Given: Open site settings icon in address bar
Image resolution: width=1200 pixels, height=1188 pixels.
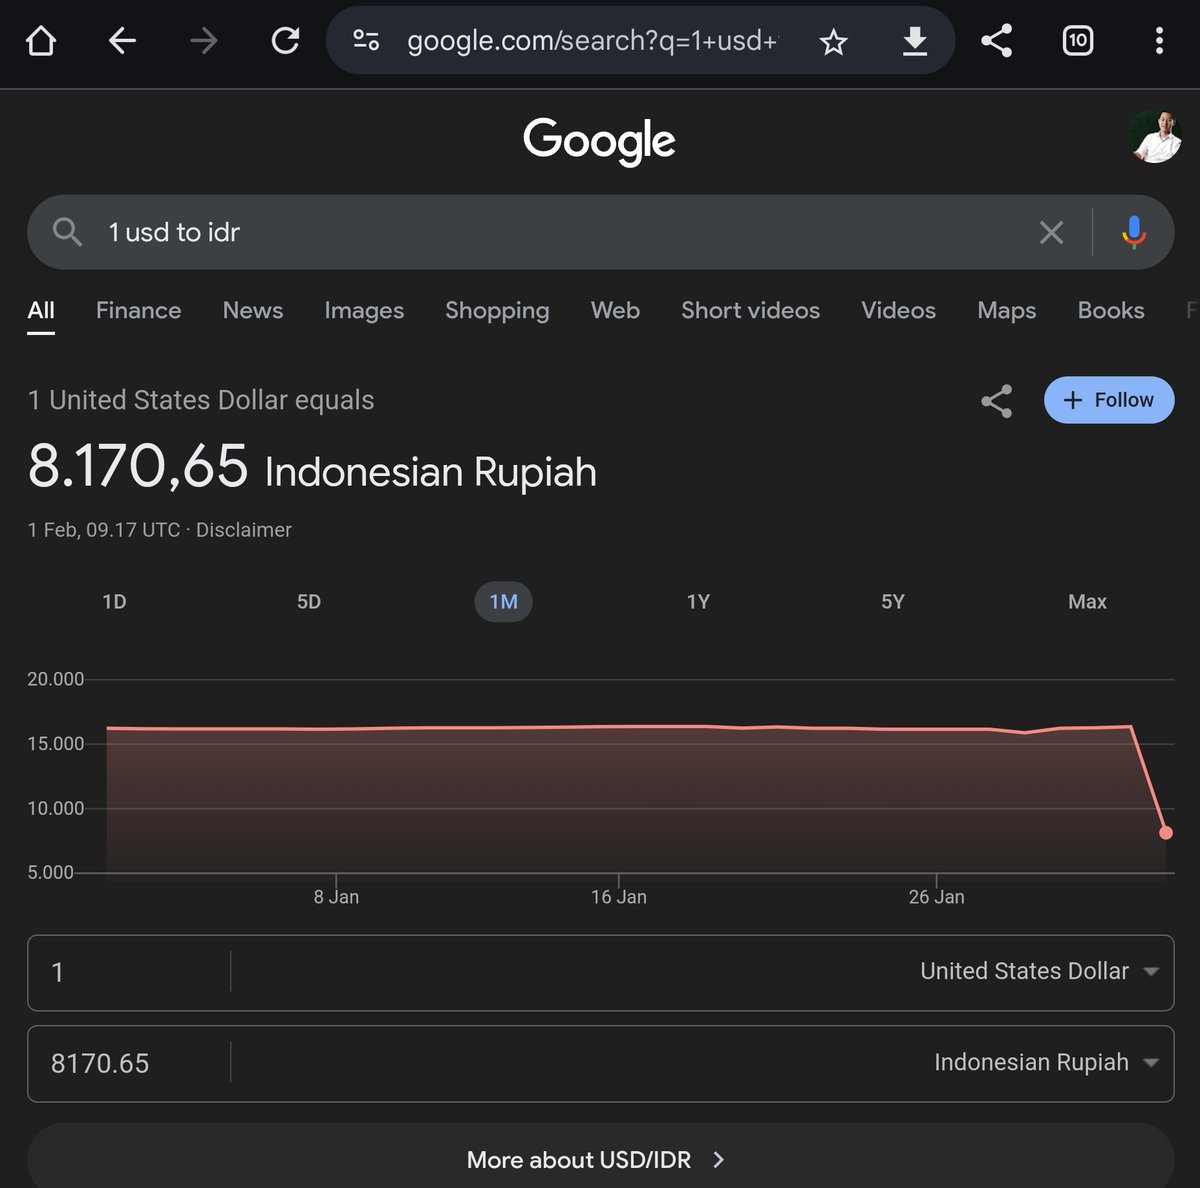Looking at the screenshot, I should (366, 41).
